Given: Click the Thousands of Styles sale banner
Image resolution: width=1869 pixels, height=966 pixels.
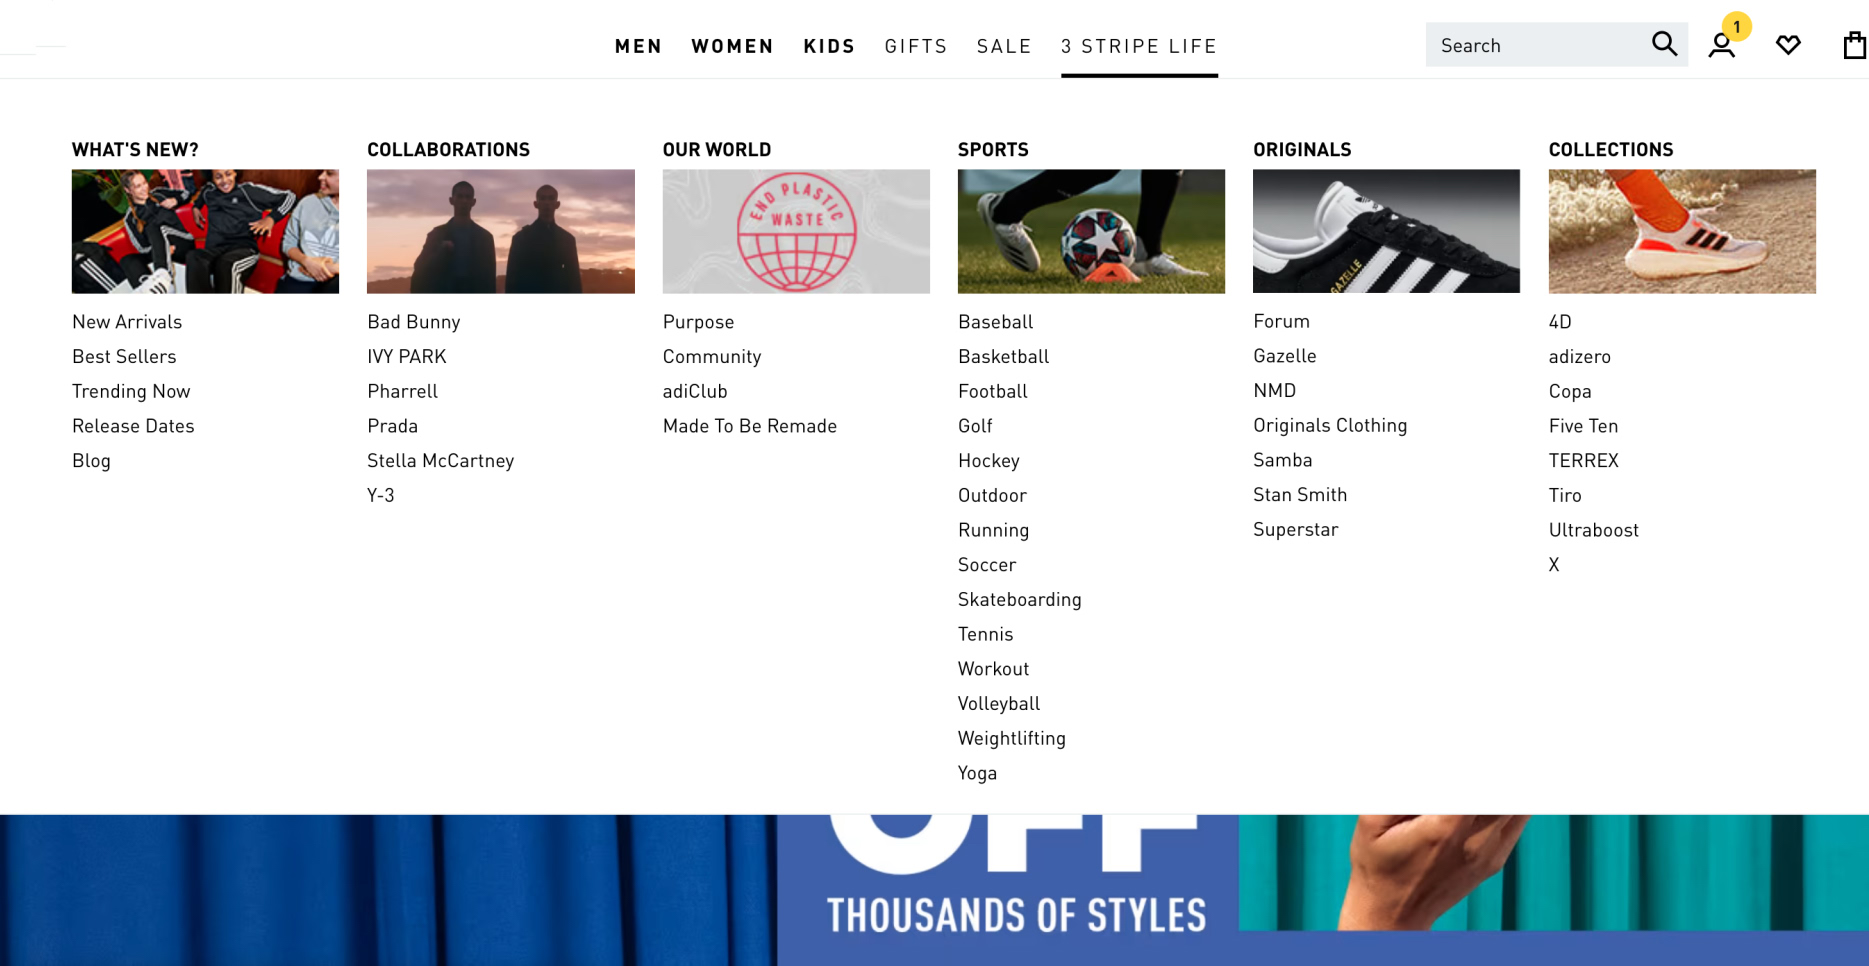Looking at the screenshot, I should coord(1015,890).
